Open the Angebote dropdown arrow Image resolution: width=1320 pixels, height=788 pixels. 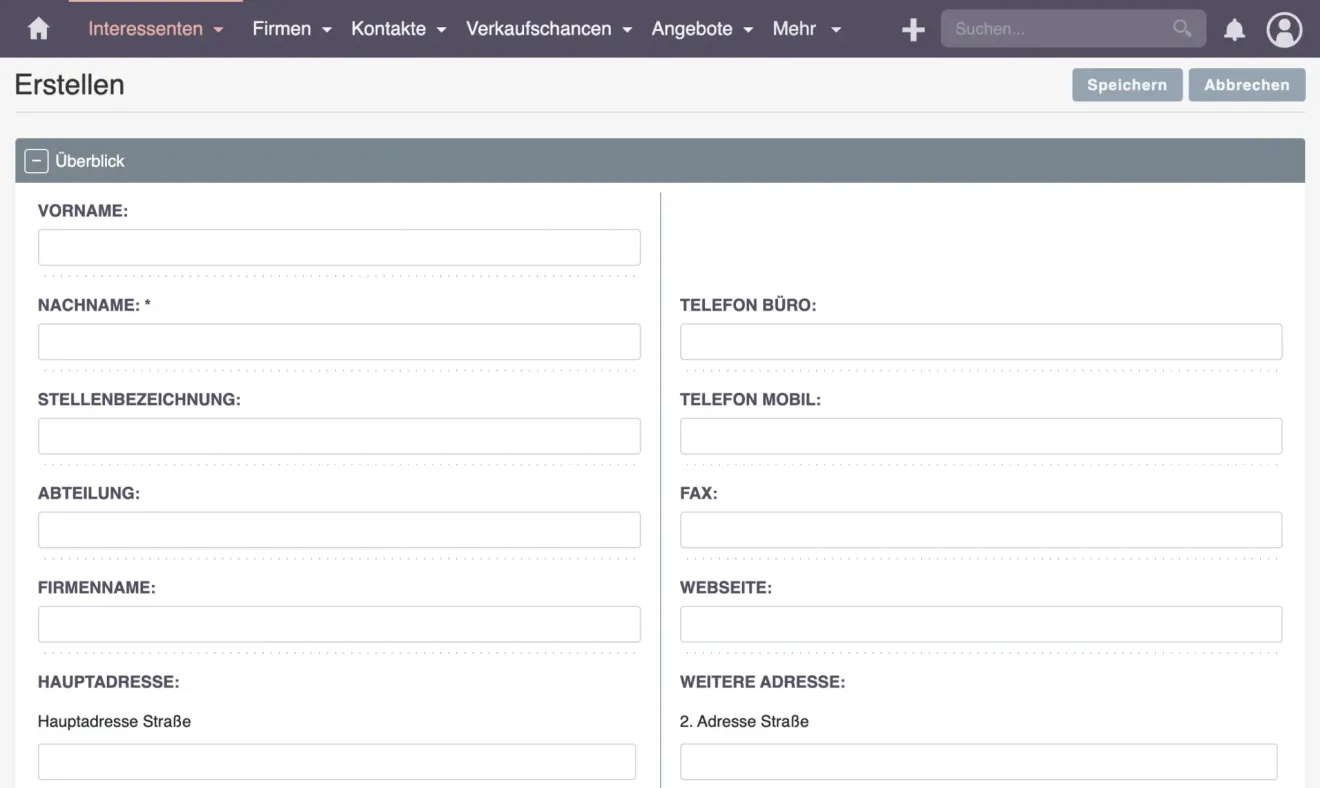pyautogui.click(x=747, y=30)
